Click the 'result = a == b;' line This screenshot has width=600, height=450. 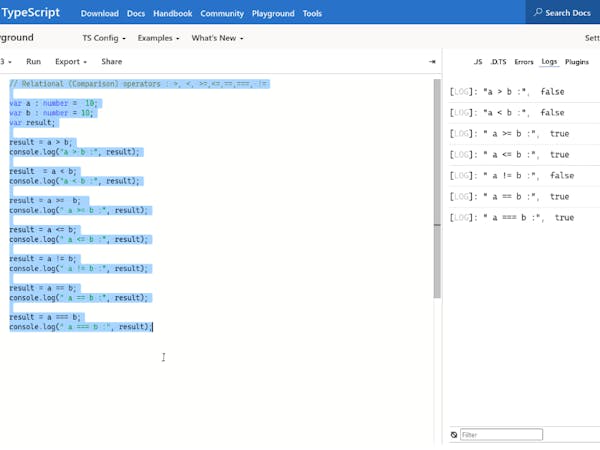point(43,288)
